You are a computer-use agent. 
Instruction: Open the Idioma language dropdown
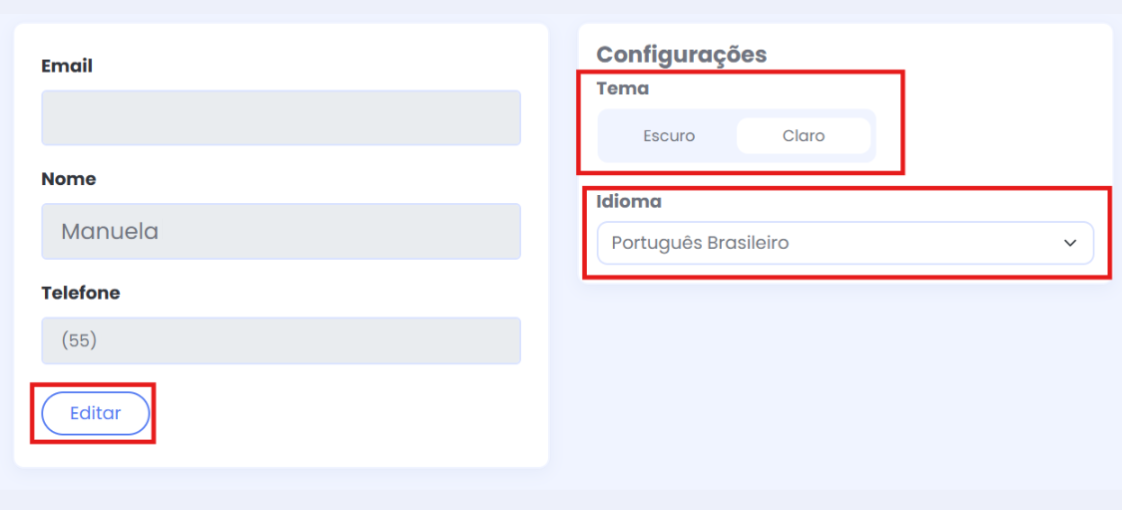click(x=844, y=243)
